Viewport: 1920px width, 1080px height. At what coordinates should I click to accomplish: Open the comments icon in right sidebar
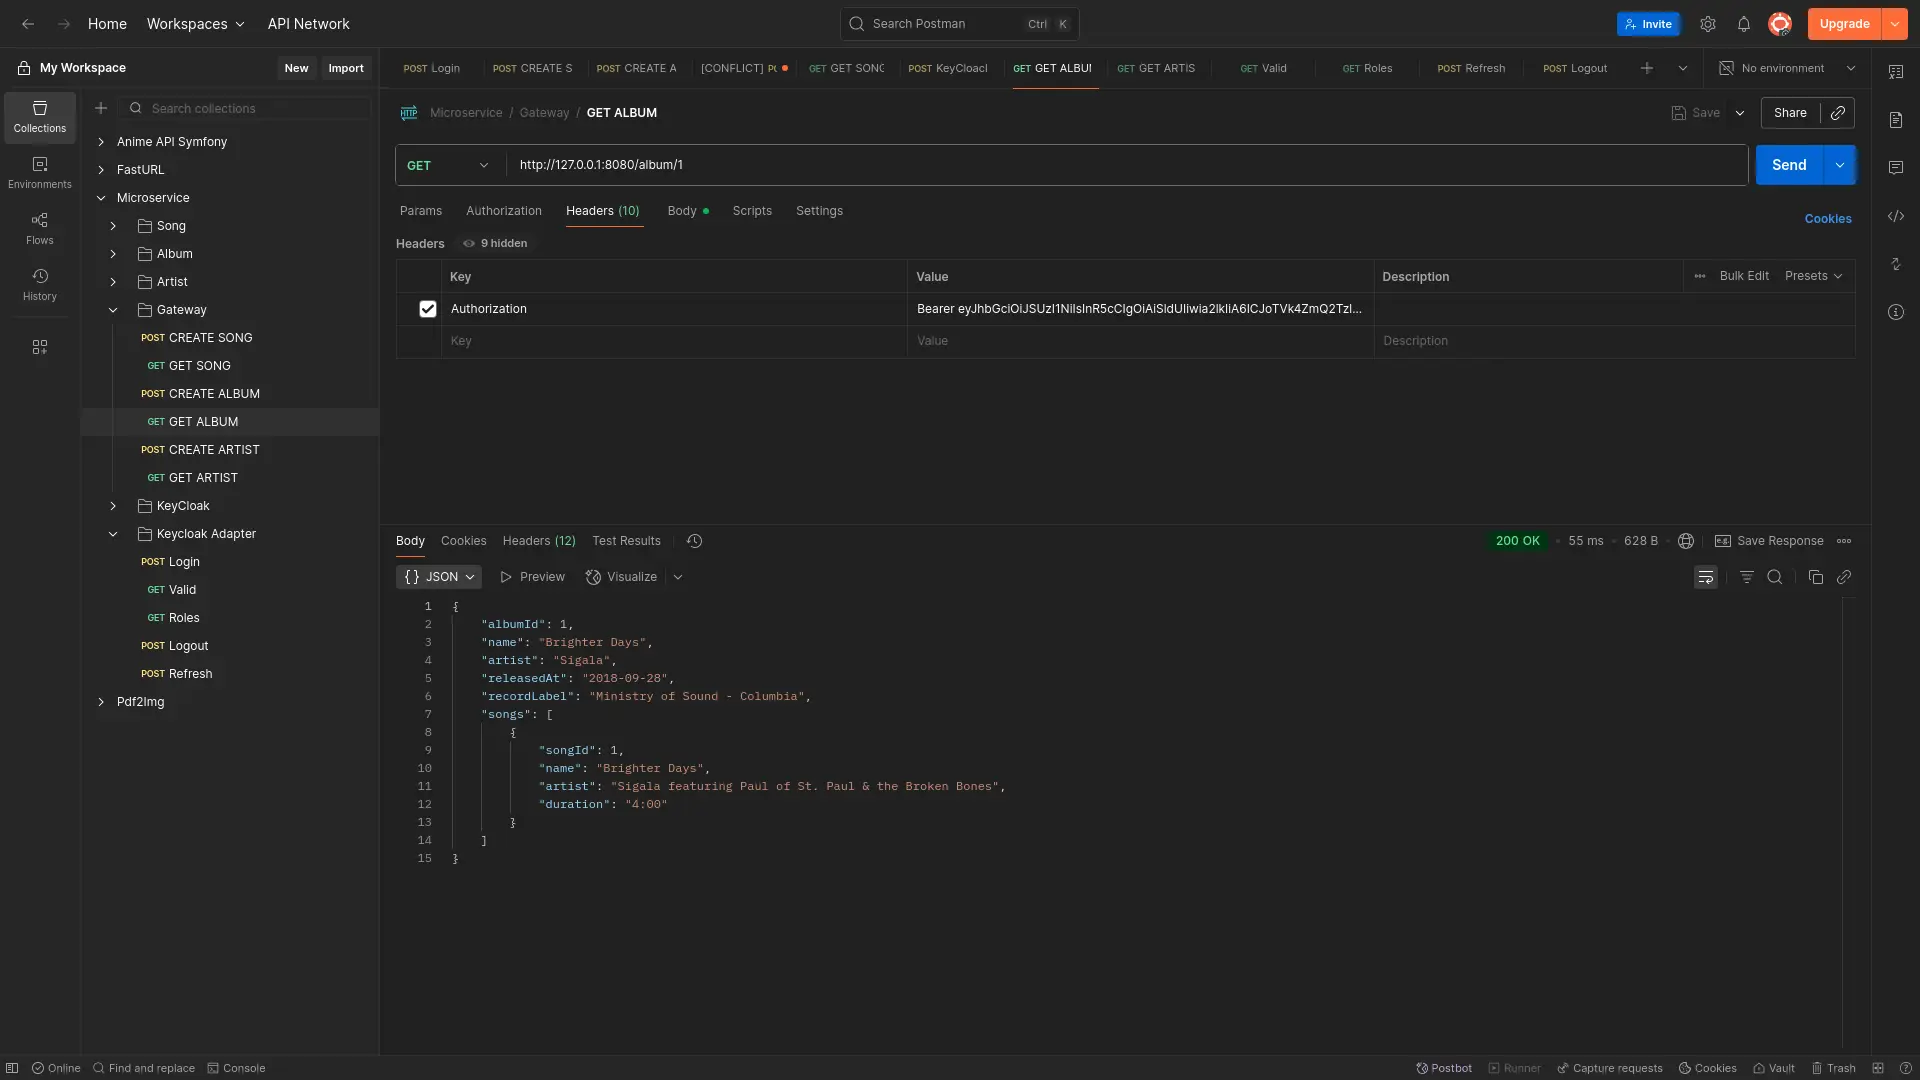point(1896,168)
